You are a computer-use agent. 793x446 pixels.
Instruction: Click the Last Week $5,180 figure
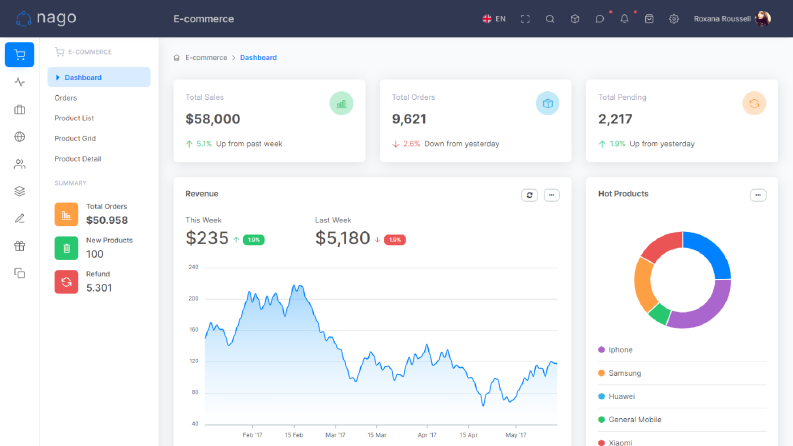pos(342,238)
